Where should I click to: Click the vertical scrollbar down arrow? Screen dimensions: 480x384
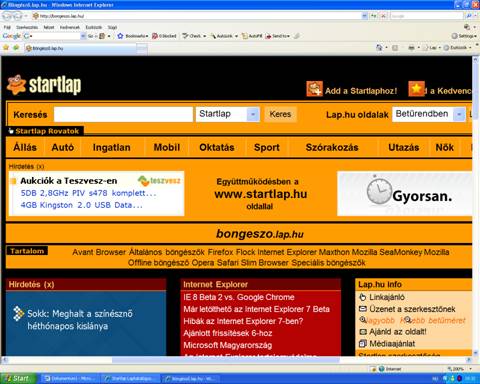click(x=475, y=353)
